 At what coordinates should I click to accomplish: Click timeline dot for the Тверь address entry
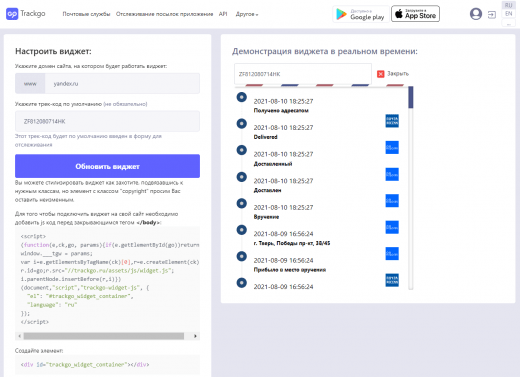pyautogui.click(x=242, y=230)
